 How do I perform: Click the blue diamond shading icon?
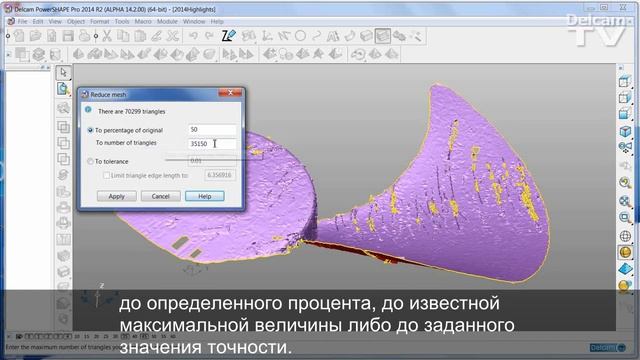625,269
